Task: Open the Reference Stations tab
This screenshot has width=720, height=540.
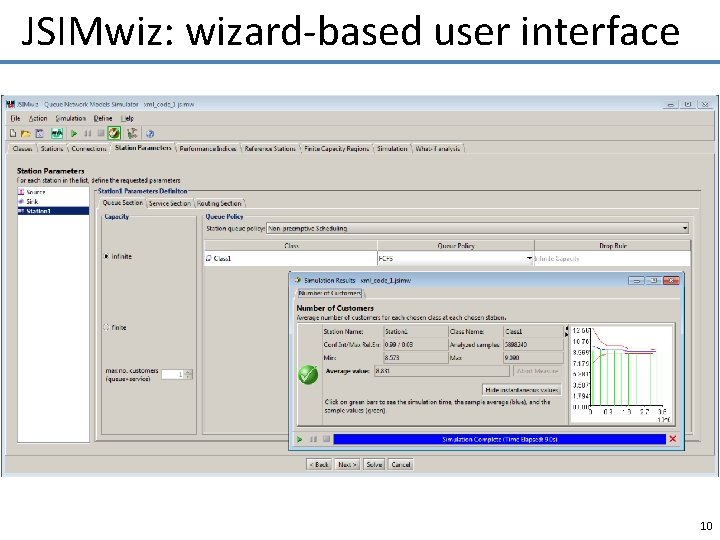Action: point(270,148)
